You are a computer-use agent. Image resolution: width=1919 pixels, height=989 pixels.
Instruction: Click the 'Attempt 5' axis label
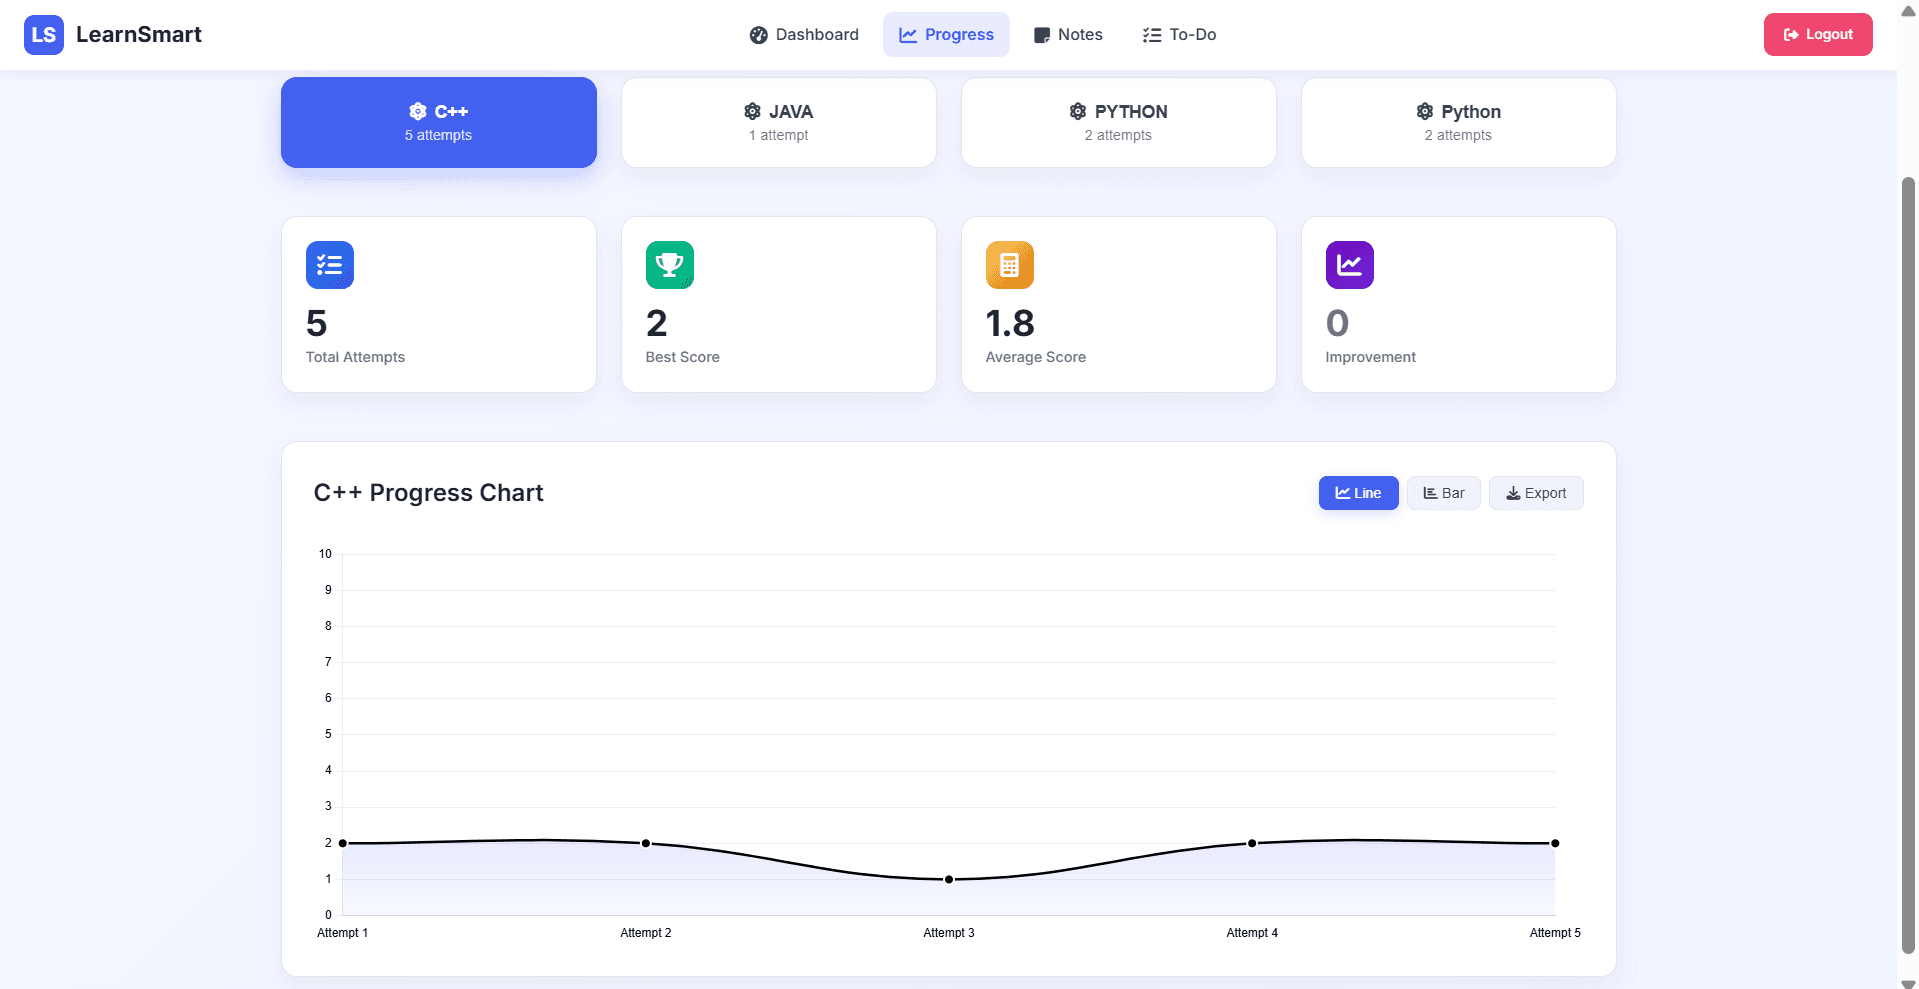tap(1555, 933)
